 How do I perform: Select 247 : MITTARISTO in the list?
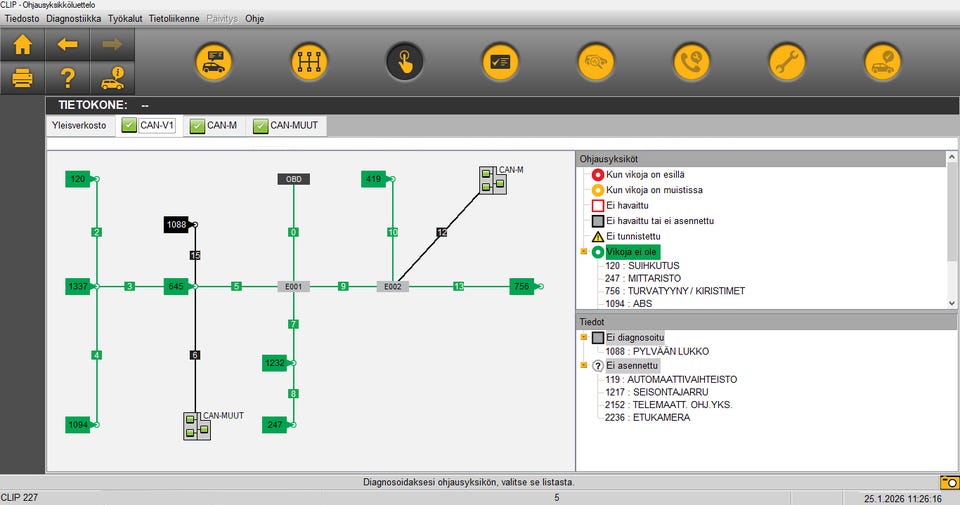(x=643, y=278)
